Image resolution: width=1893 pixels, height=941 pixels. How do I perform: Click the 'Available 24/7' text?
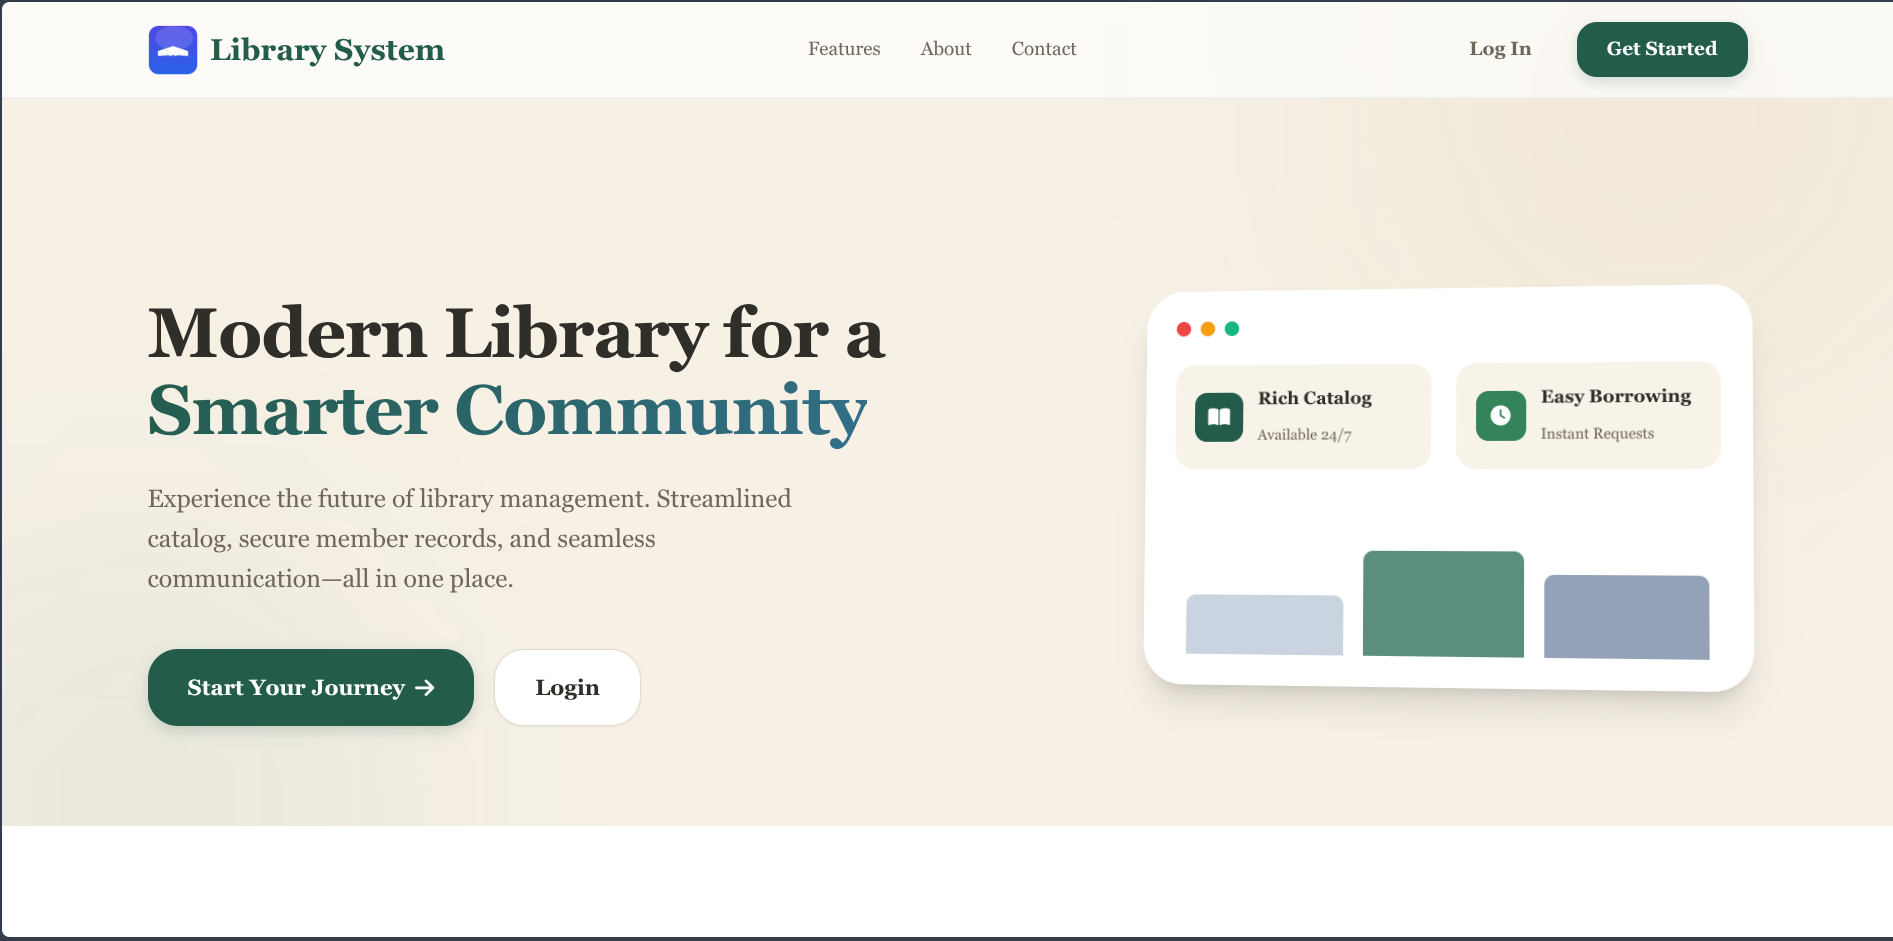(1304, 435)
